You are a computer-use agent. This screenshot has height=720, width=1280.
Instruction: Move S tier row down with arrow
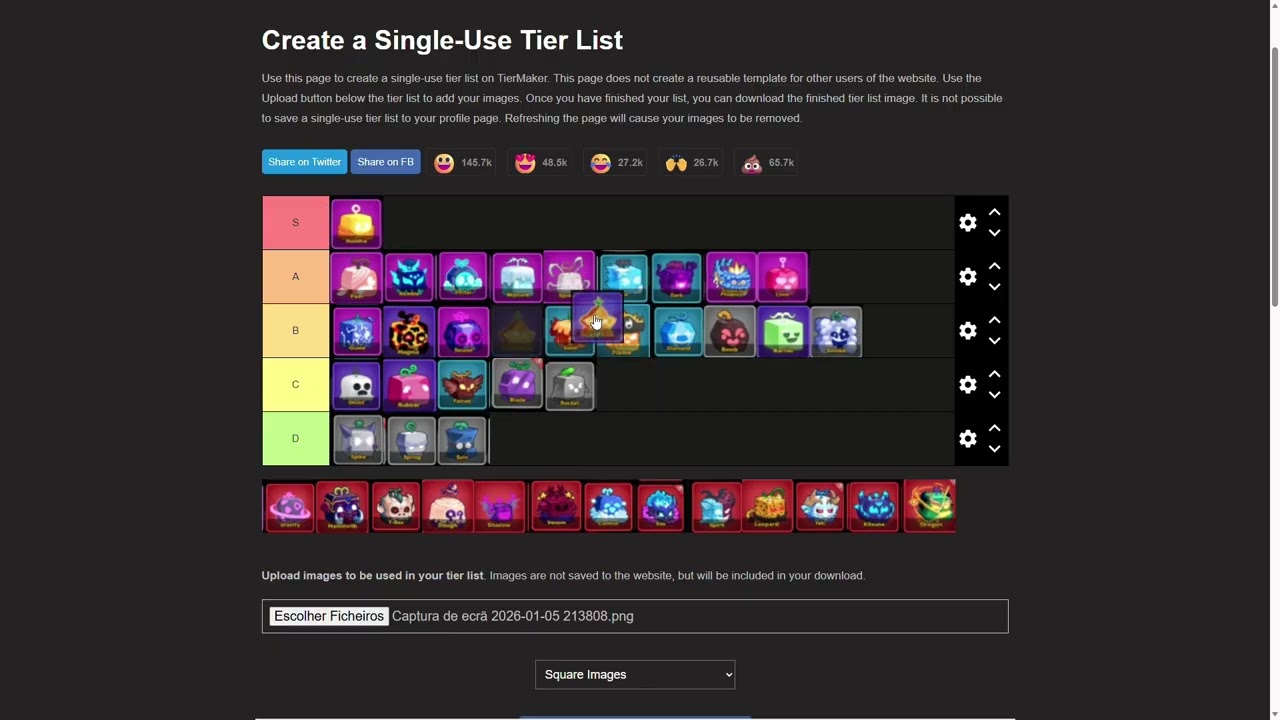[x=994, y=233]
